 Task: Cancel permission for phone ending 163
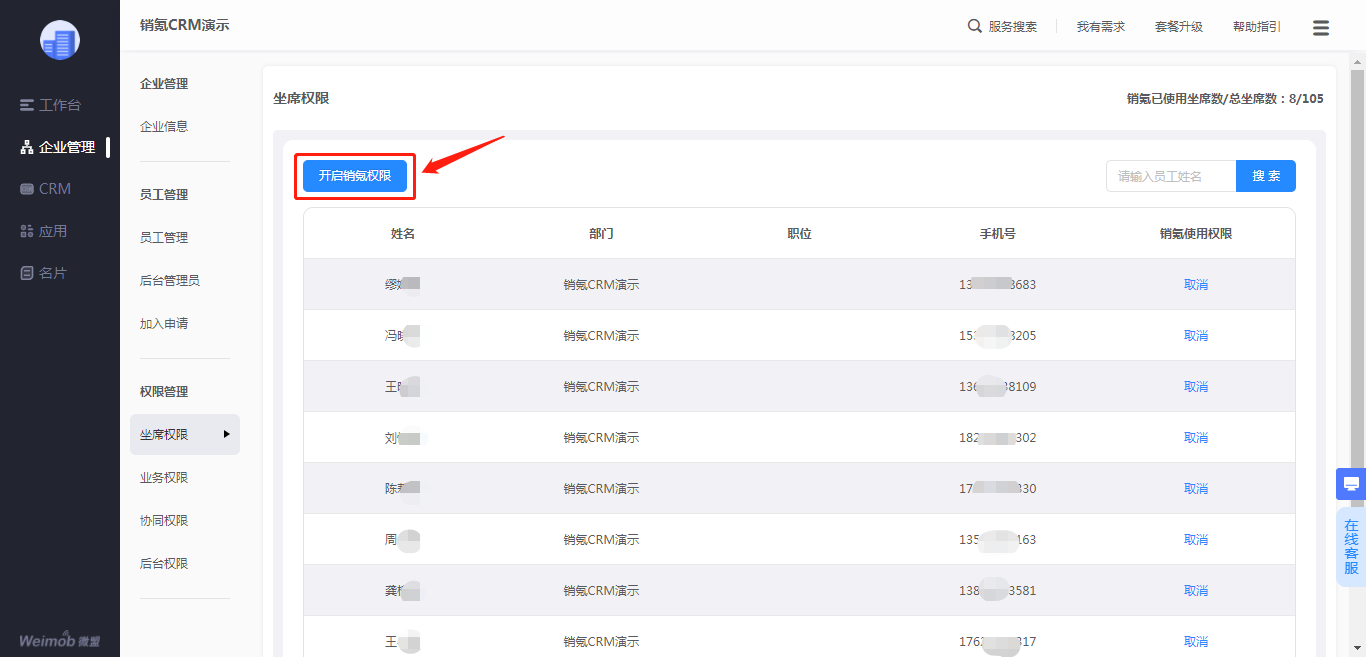1196,540
